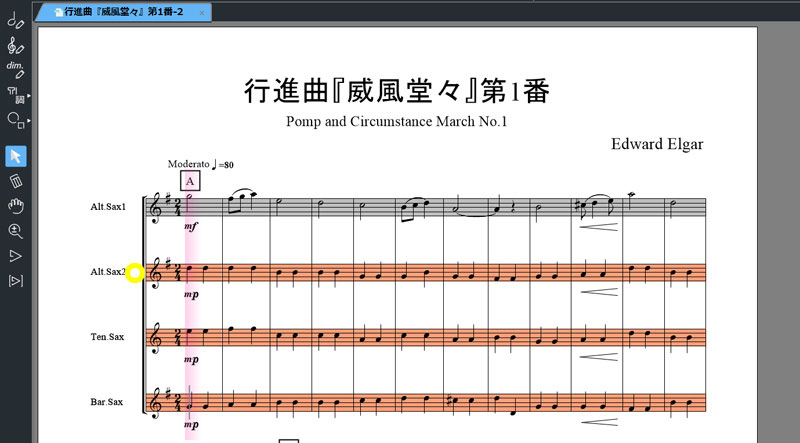Viewport: 800px width, 443px height.
Task: Pick the hand pan tool
Action: pyautogui.click(x=16, y=206)
